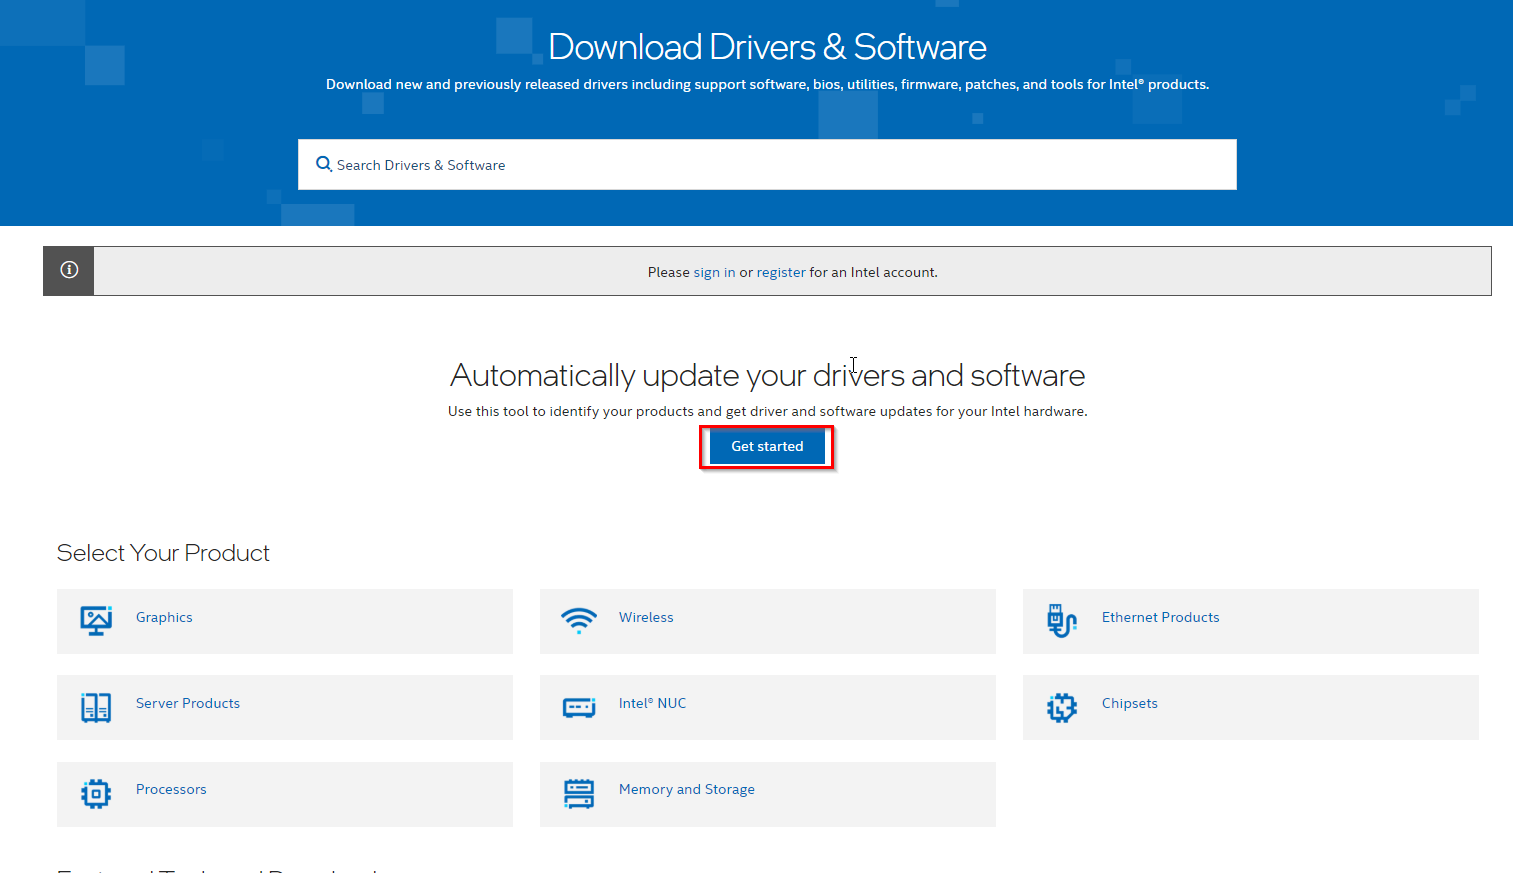Viewport: 1513px width, 873px height.
Task: Choose the Ethernet Products cable icon
Action: (1062, 620)
